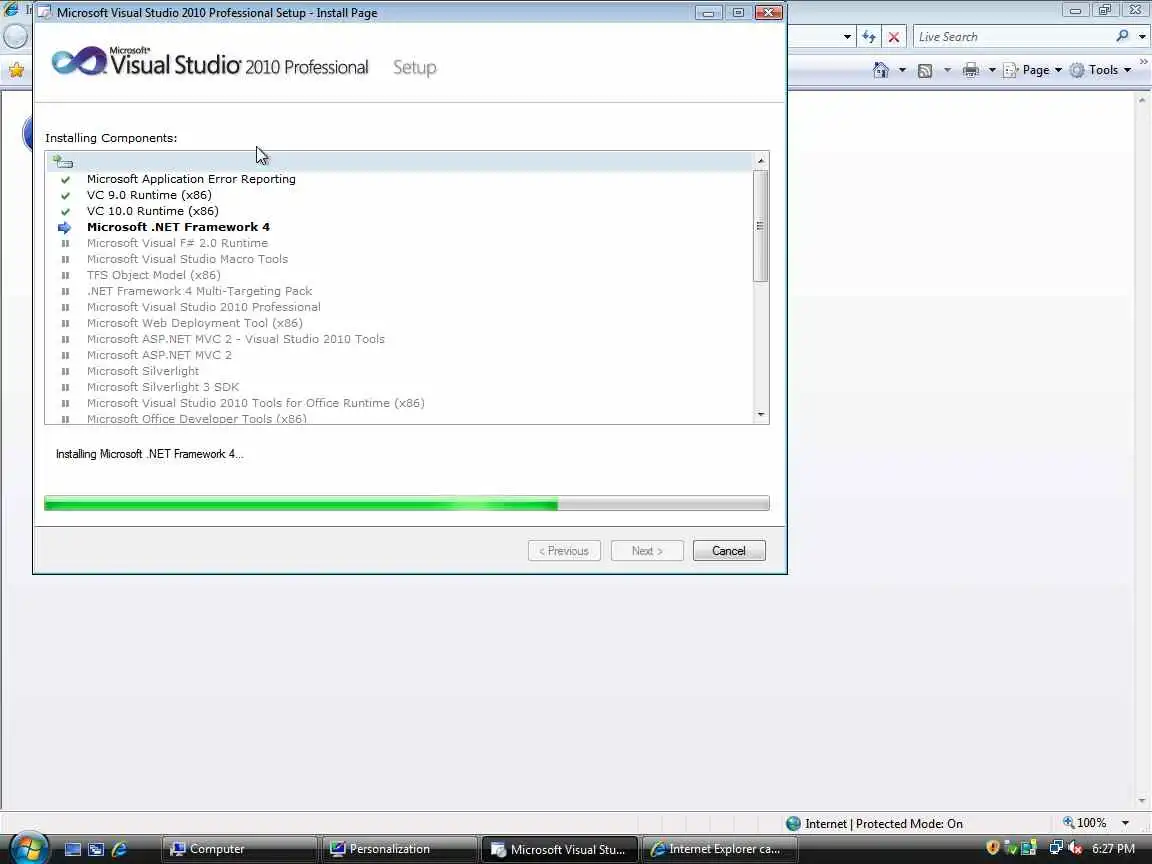Select Microsoft Web Deployment Tool (x86) entry
Viewport: 1152px width, 864px height.
point(195,323)
